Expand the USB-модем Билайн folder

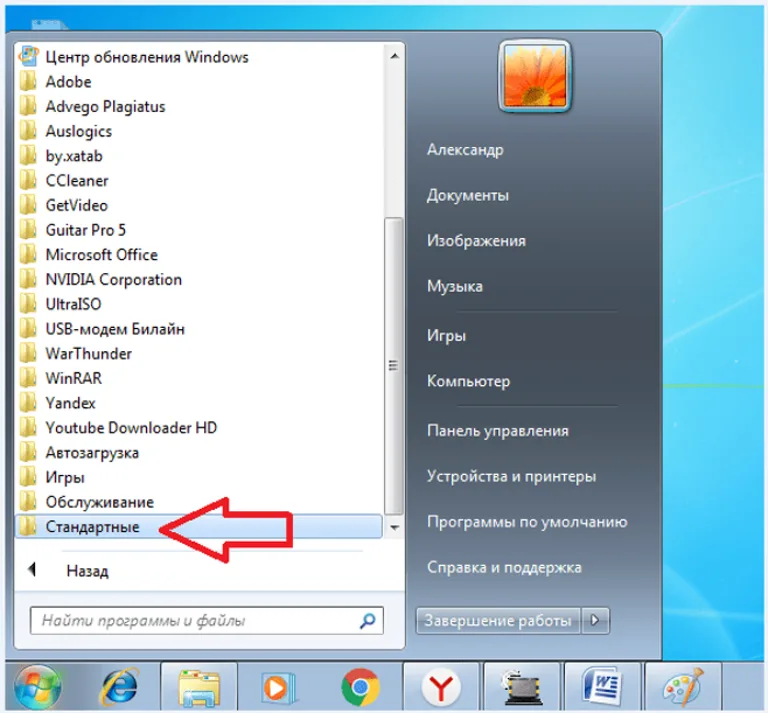coord(115,329)
